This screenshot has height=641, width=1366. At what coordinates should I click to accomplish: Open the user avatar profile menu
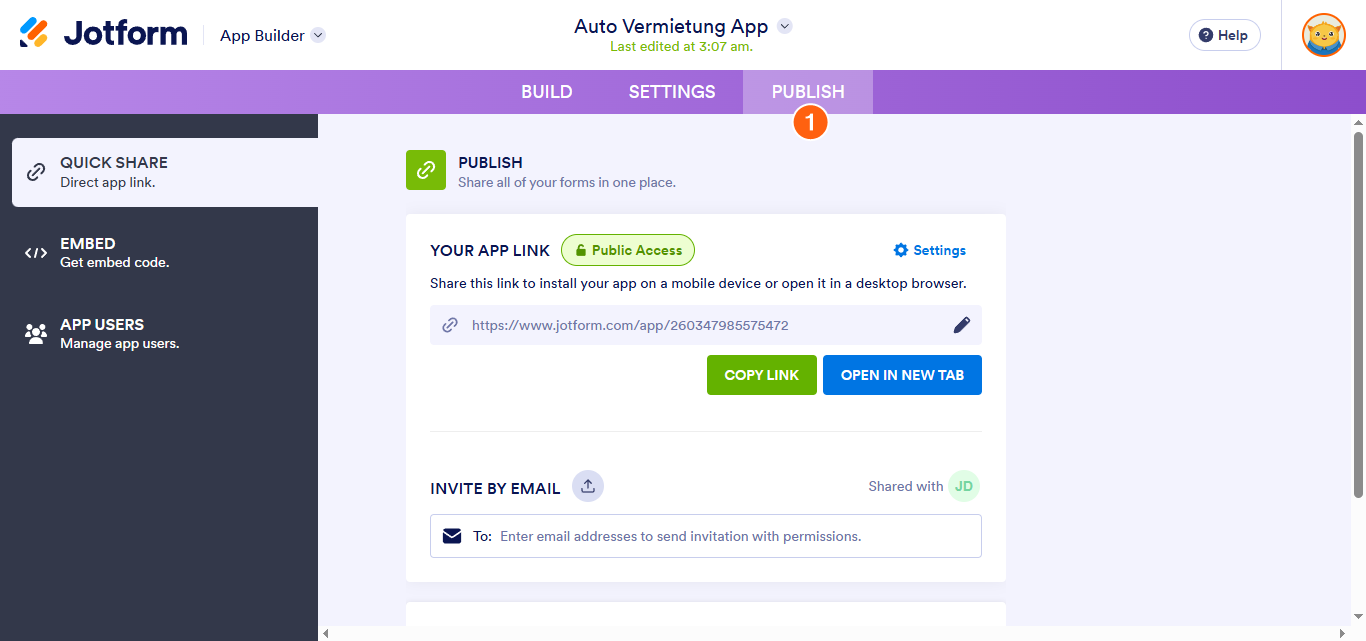(1323, 35)
